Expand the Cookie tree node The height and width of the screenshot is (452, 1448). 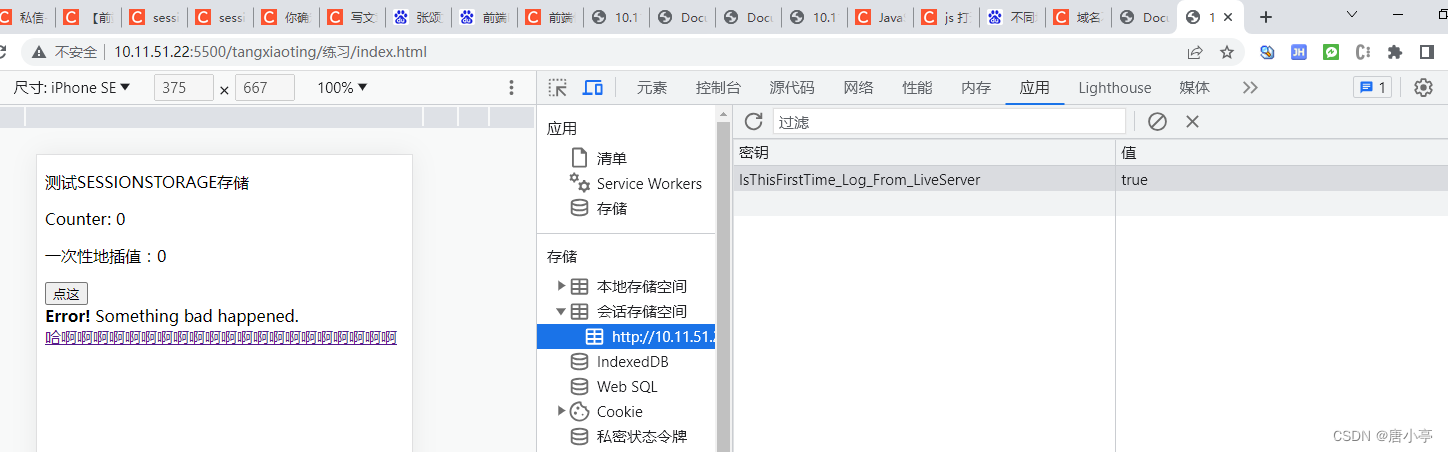coord(561,411)
